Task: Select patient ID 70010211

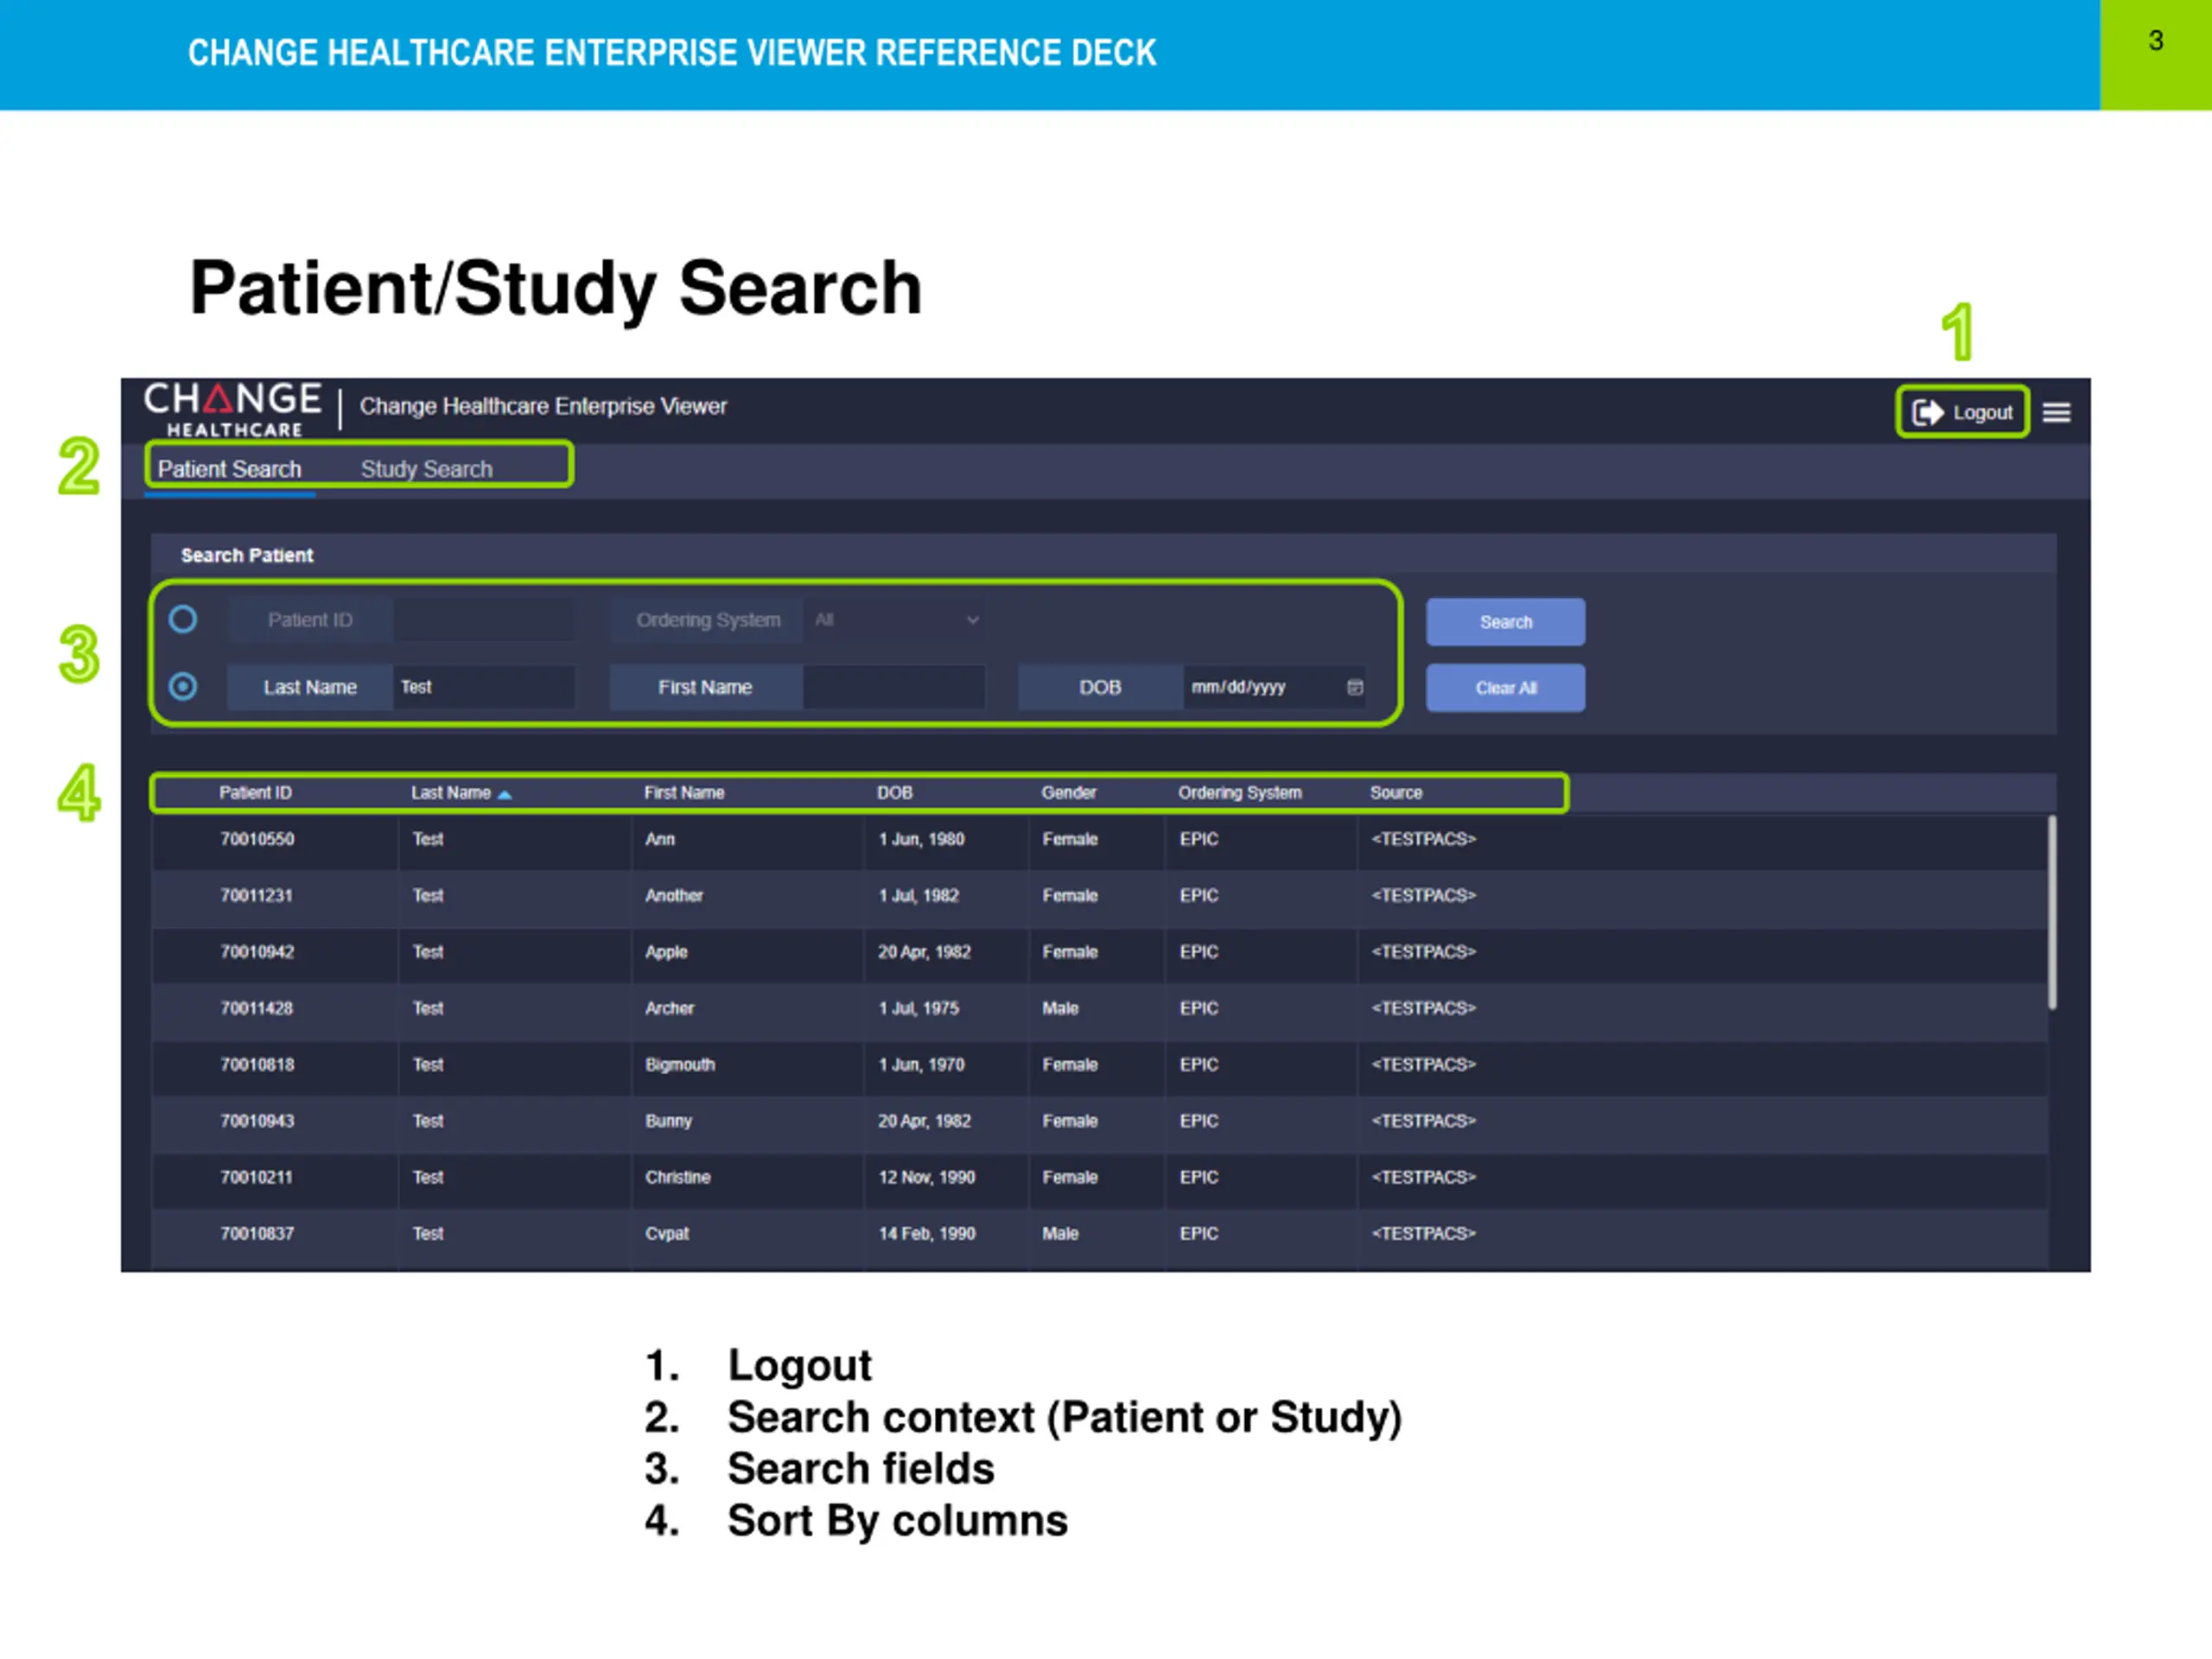Action: click(x=257, y=1177)
